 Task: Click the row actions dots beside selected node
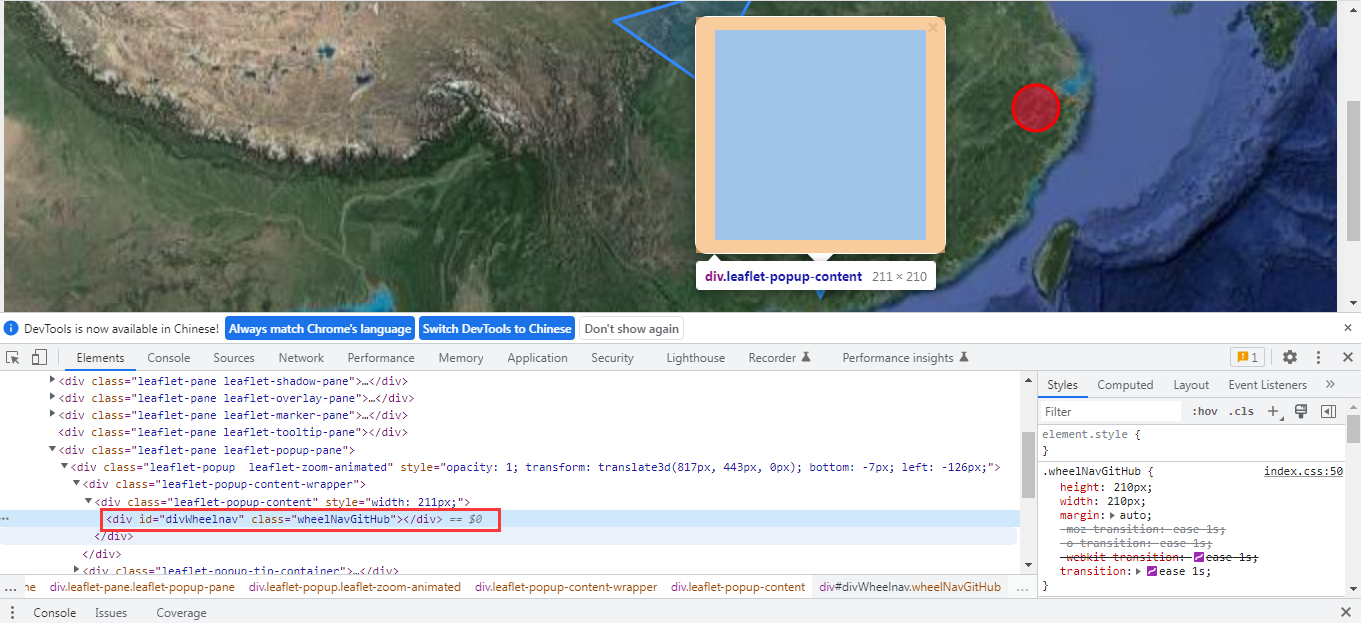(6, 519)
